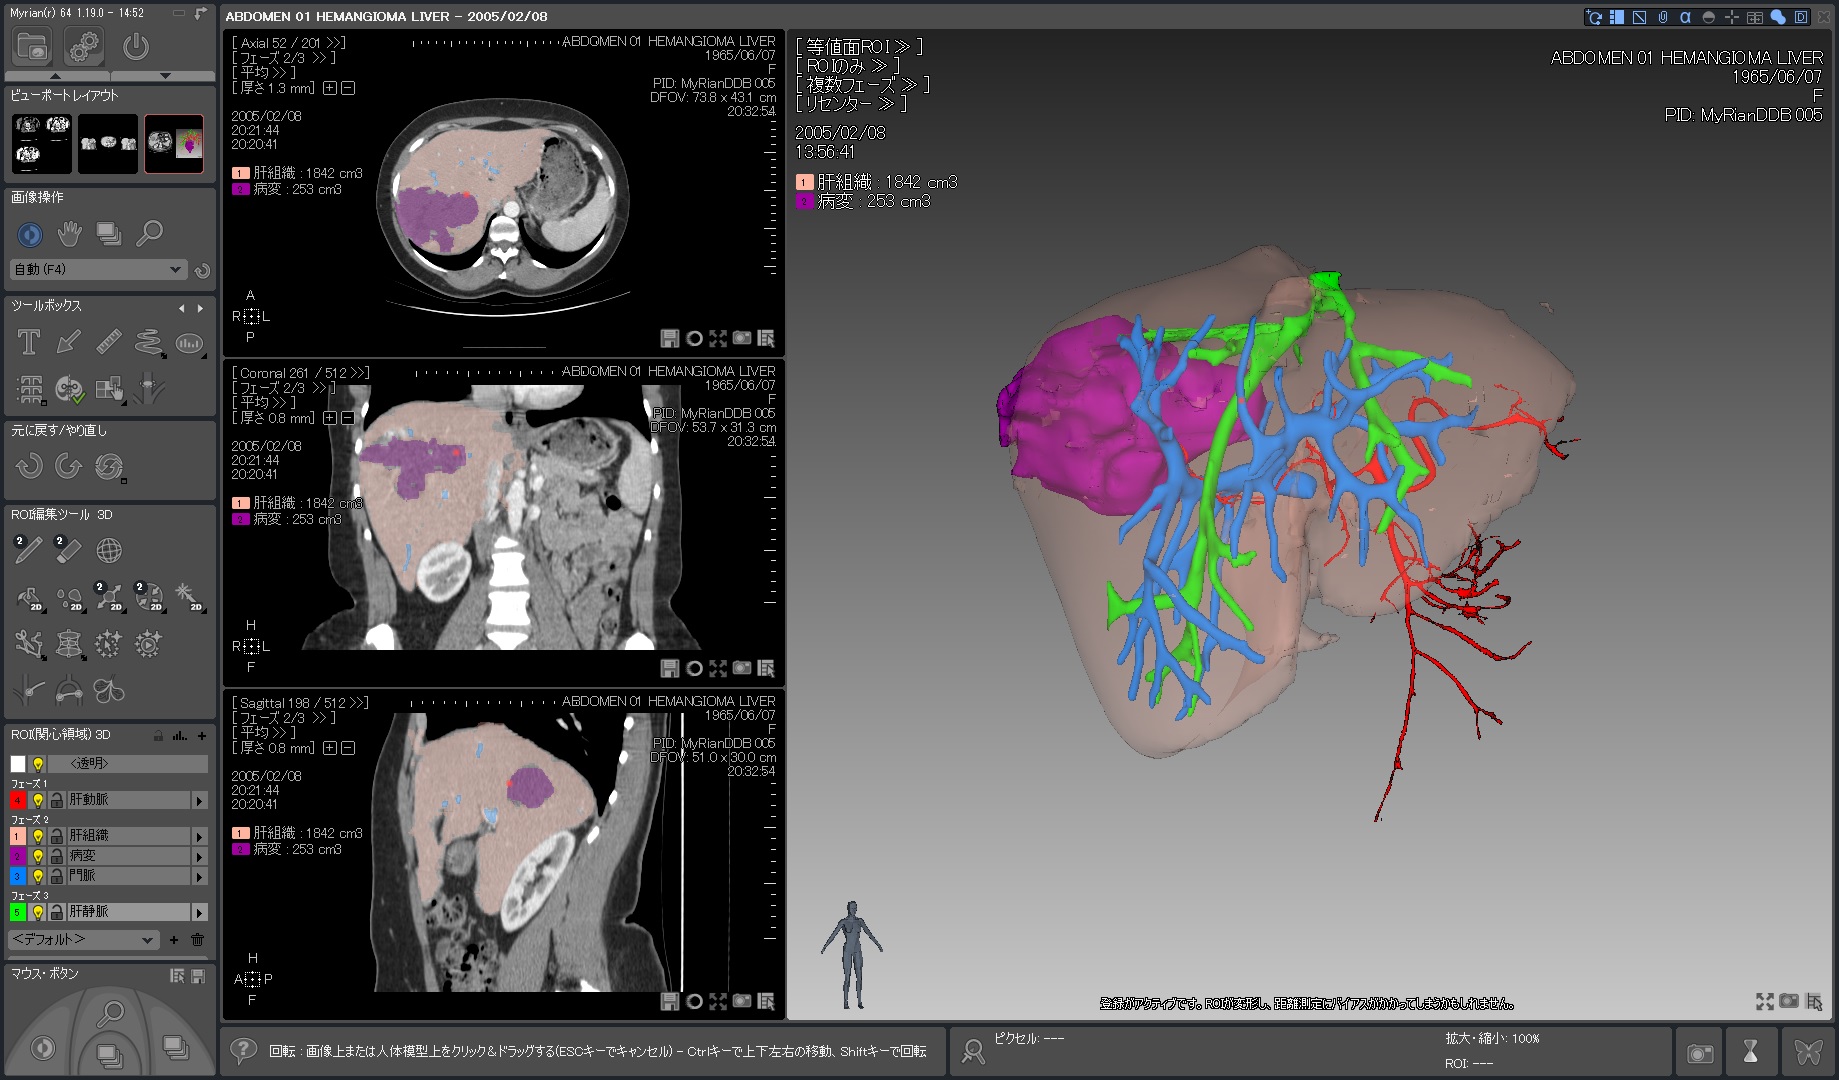Choose the arrow annotation tool
This screenshot has width=1839, height=1080.
pyautogui.click(x=68, y=342)
